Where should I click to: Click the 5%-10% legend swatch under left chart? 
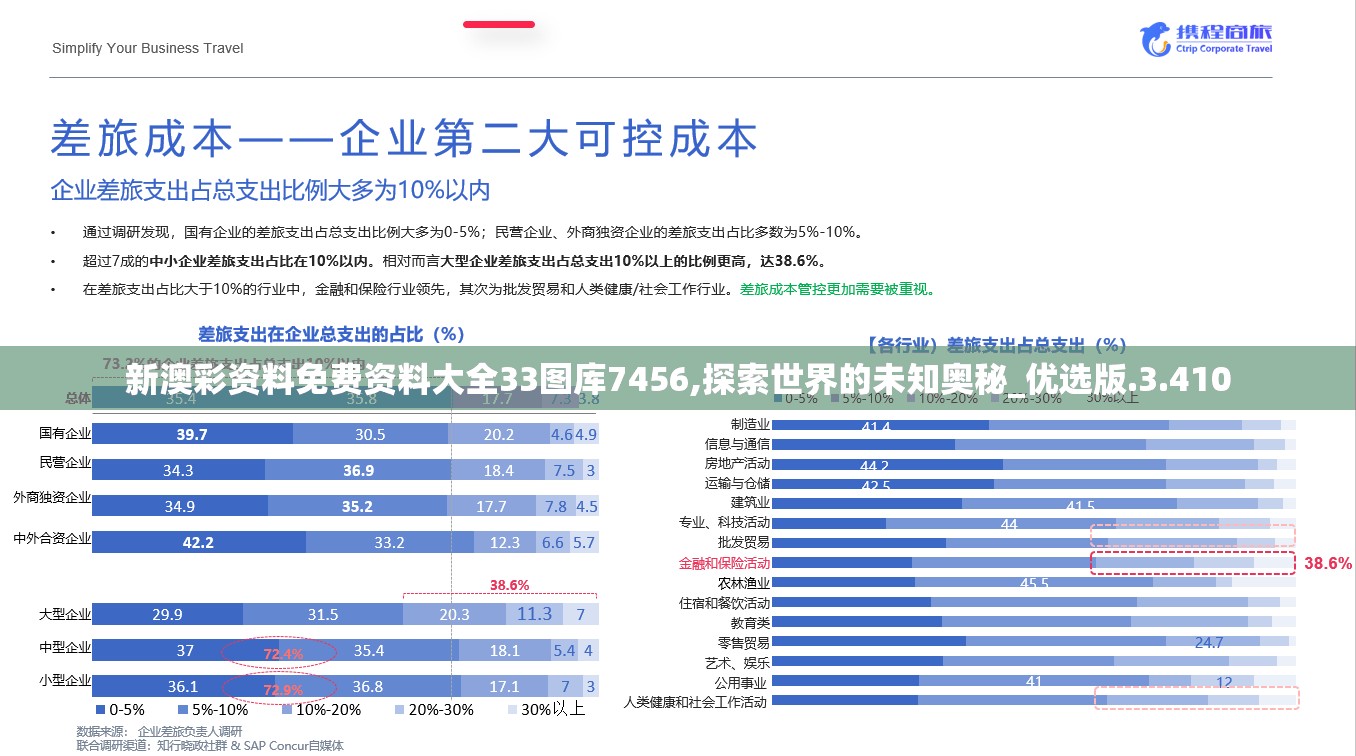[181, 710]
